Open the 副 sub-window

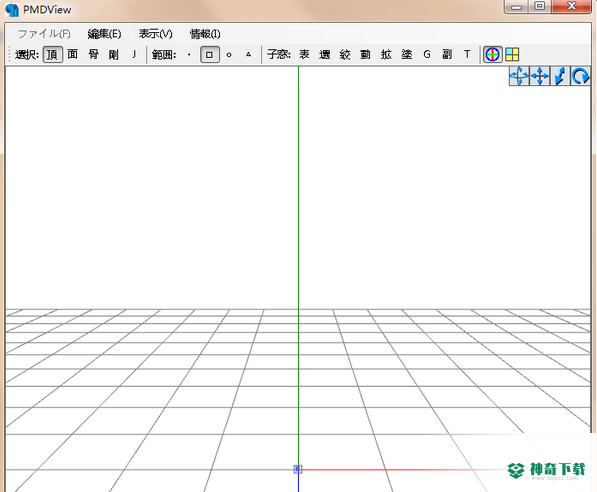pyautogui.click(x=447, y=54)
